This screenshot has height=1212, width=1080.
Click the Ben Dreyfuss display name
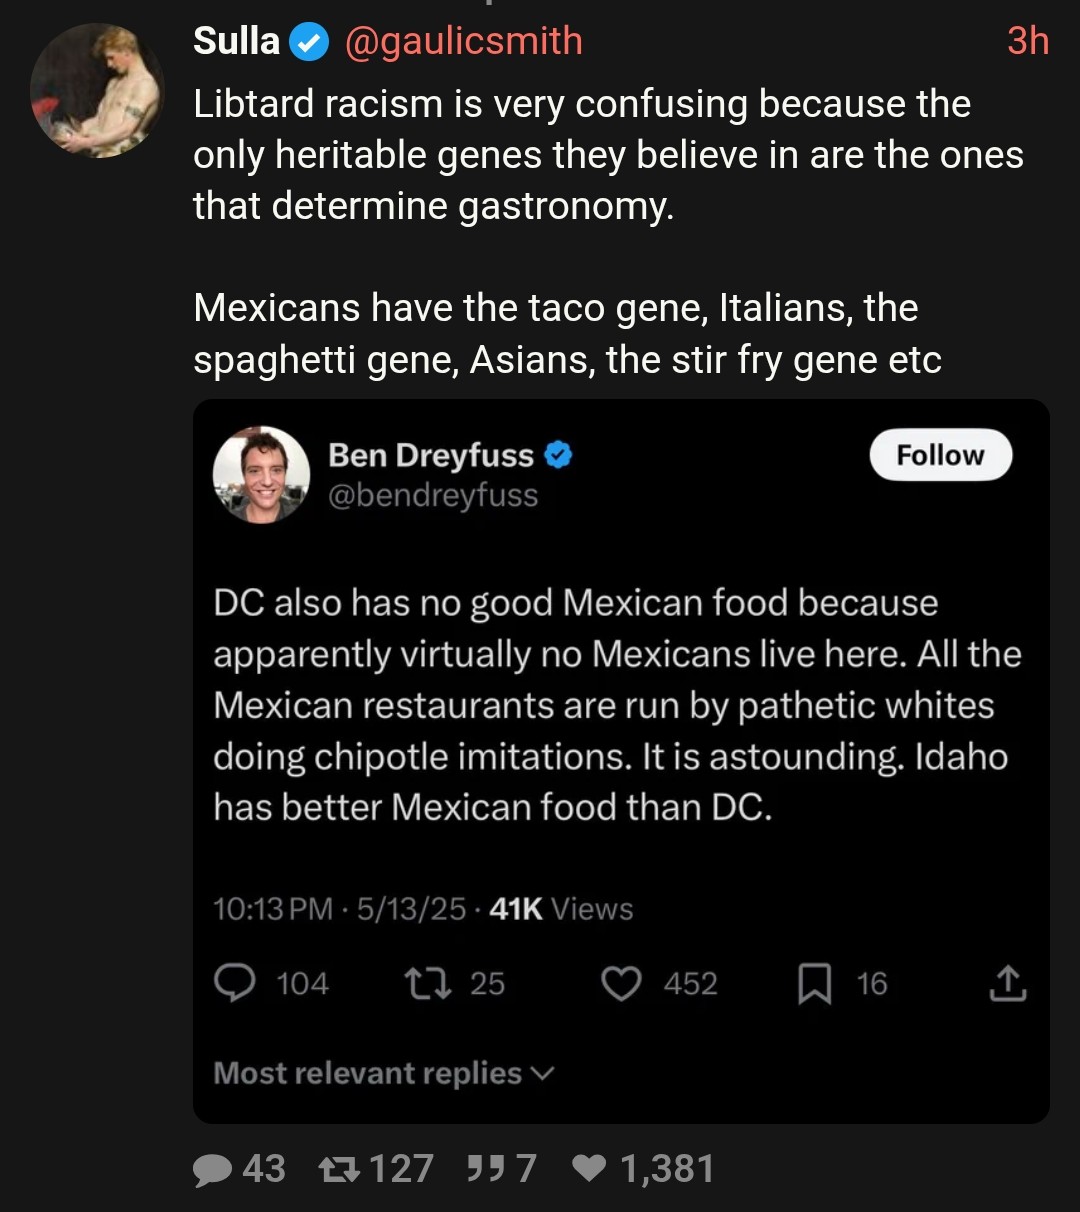pyautogui.click(x=431, y=455)
